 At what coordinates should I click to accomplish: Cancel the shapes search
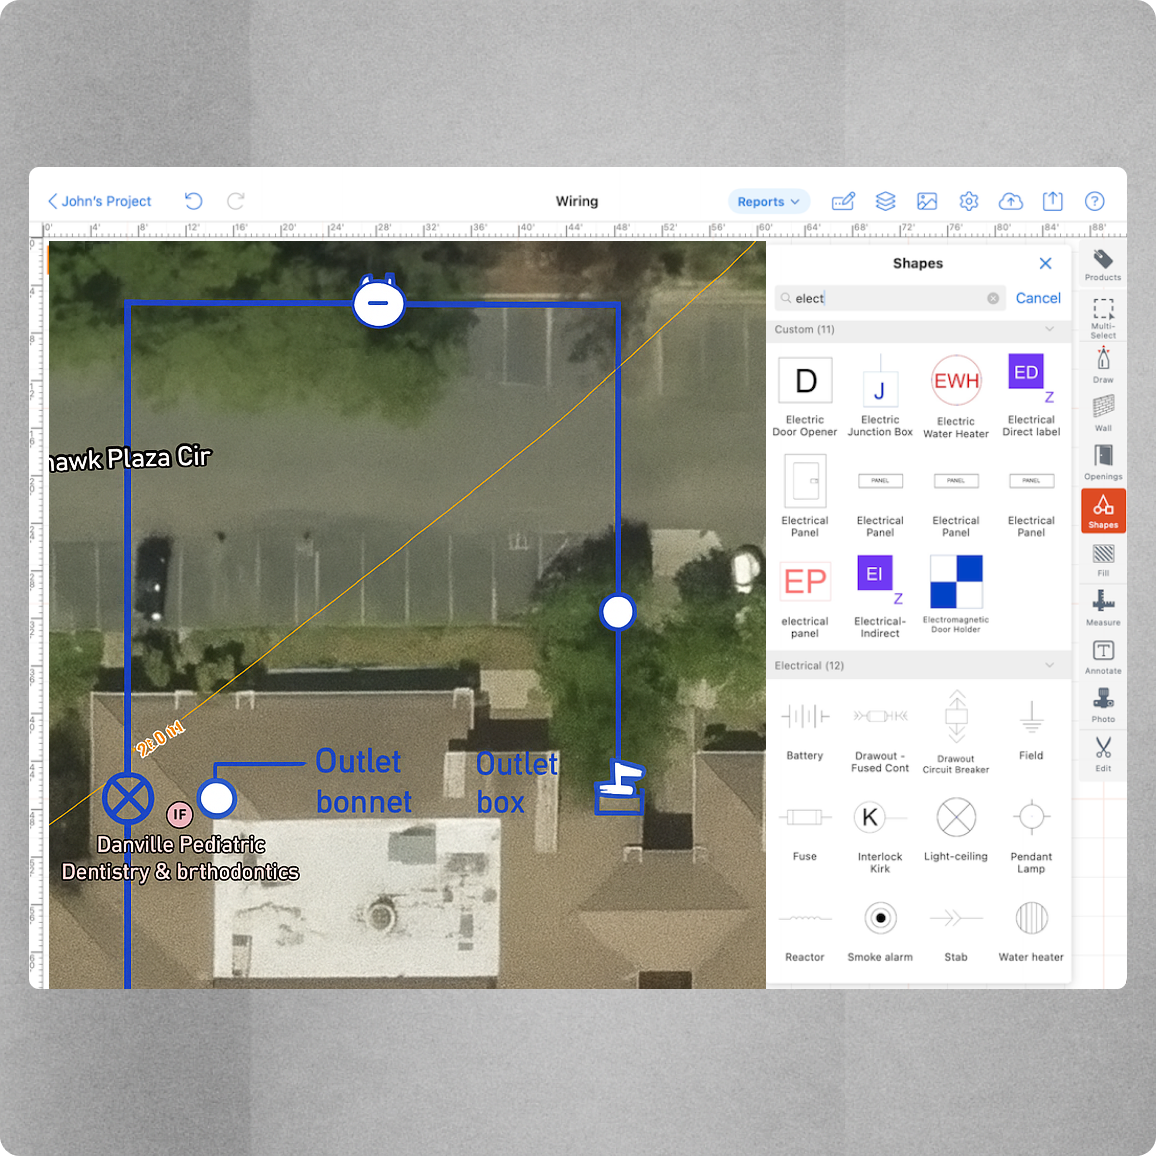tap(1037, 298)
